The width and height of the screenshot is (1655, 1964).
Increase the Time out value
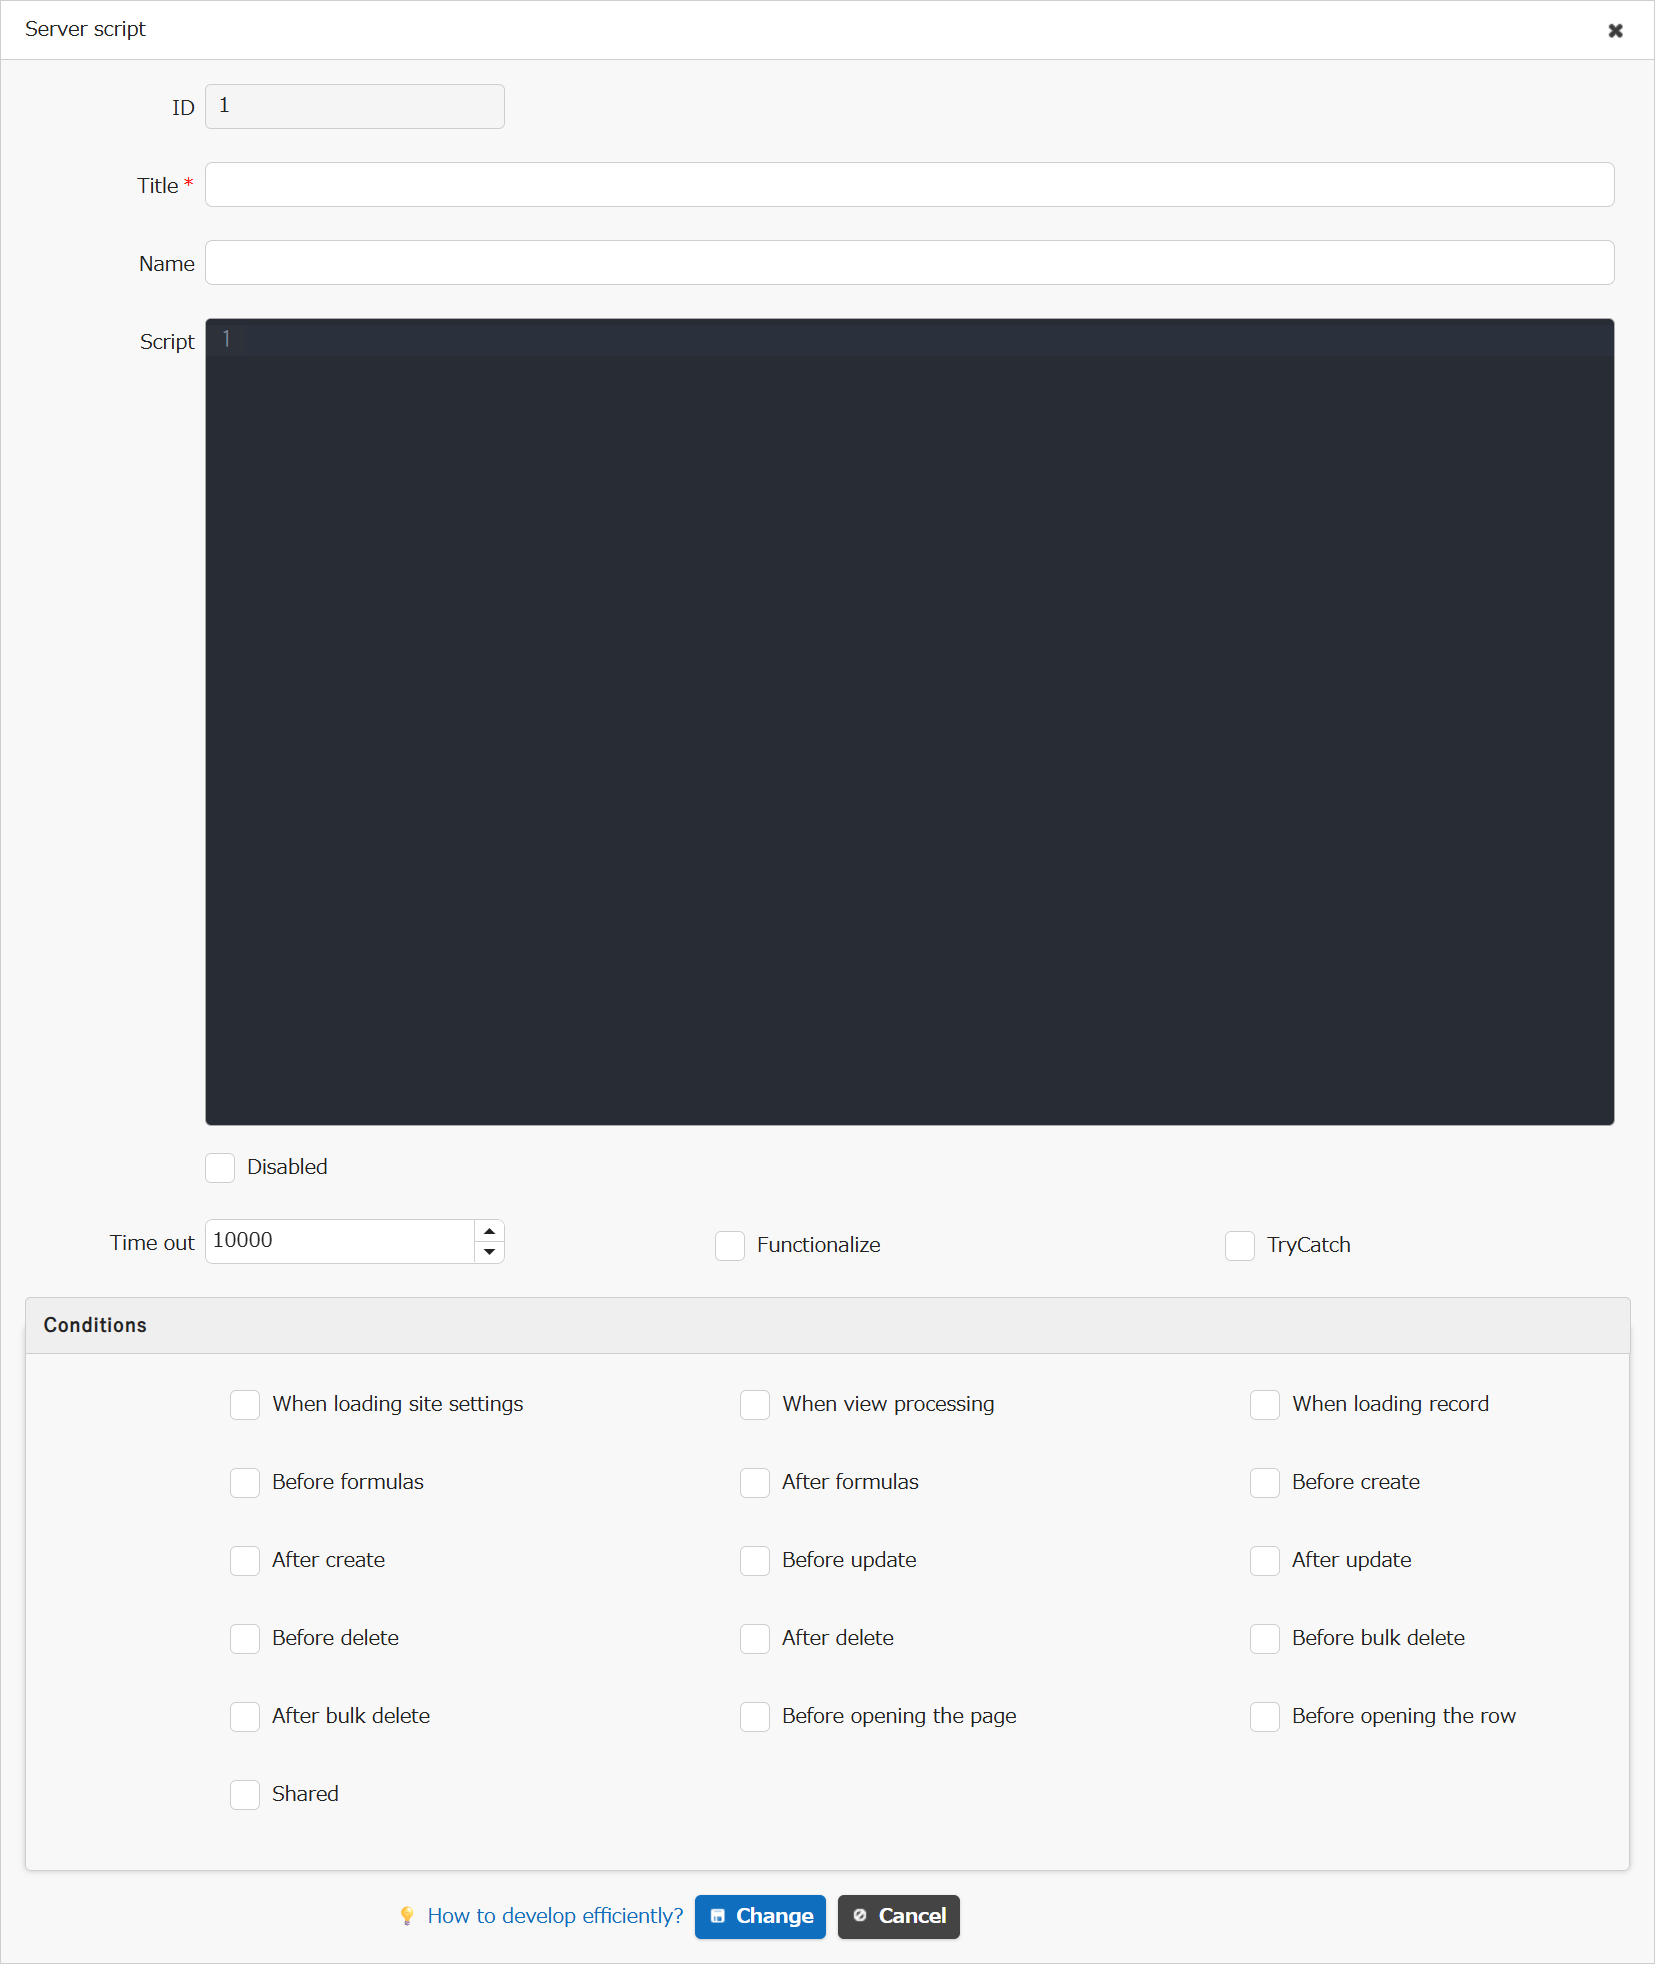(x=490, y=1231)
